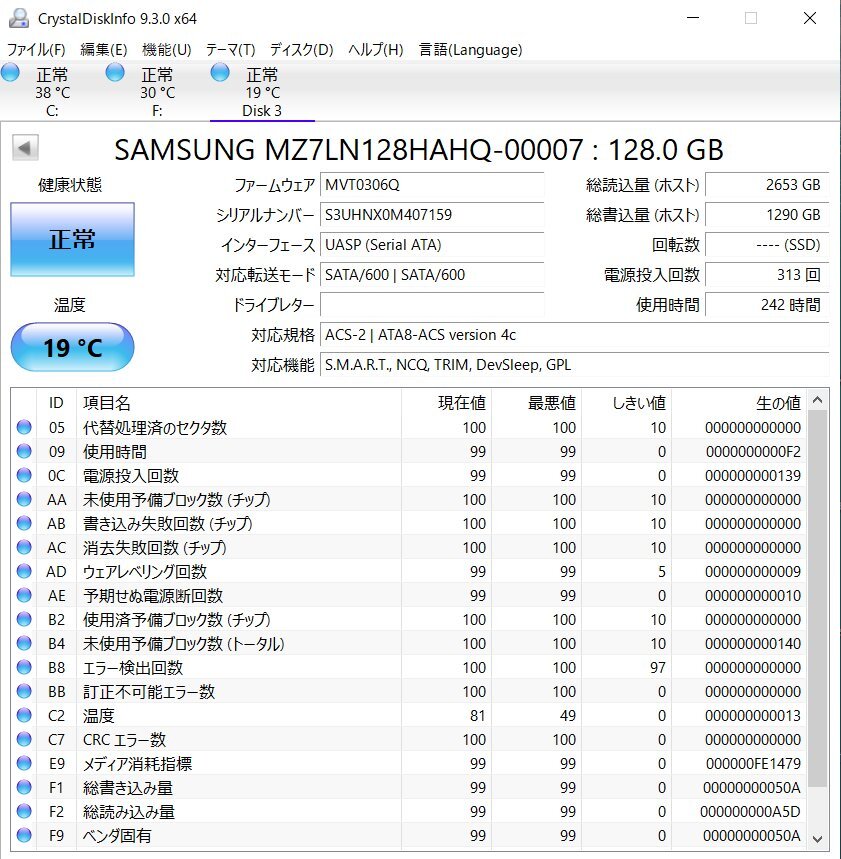Click the power-on count value 313 回
The height and width of the screenshot is (859, 841).
767,274
